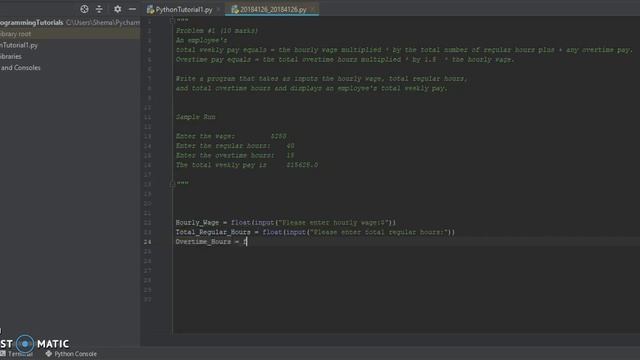
Task: Click the 'Write a program that takes' line
Action: tap(322, 78)
